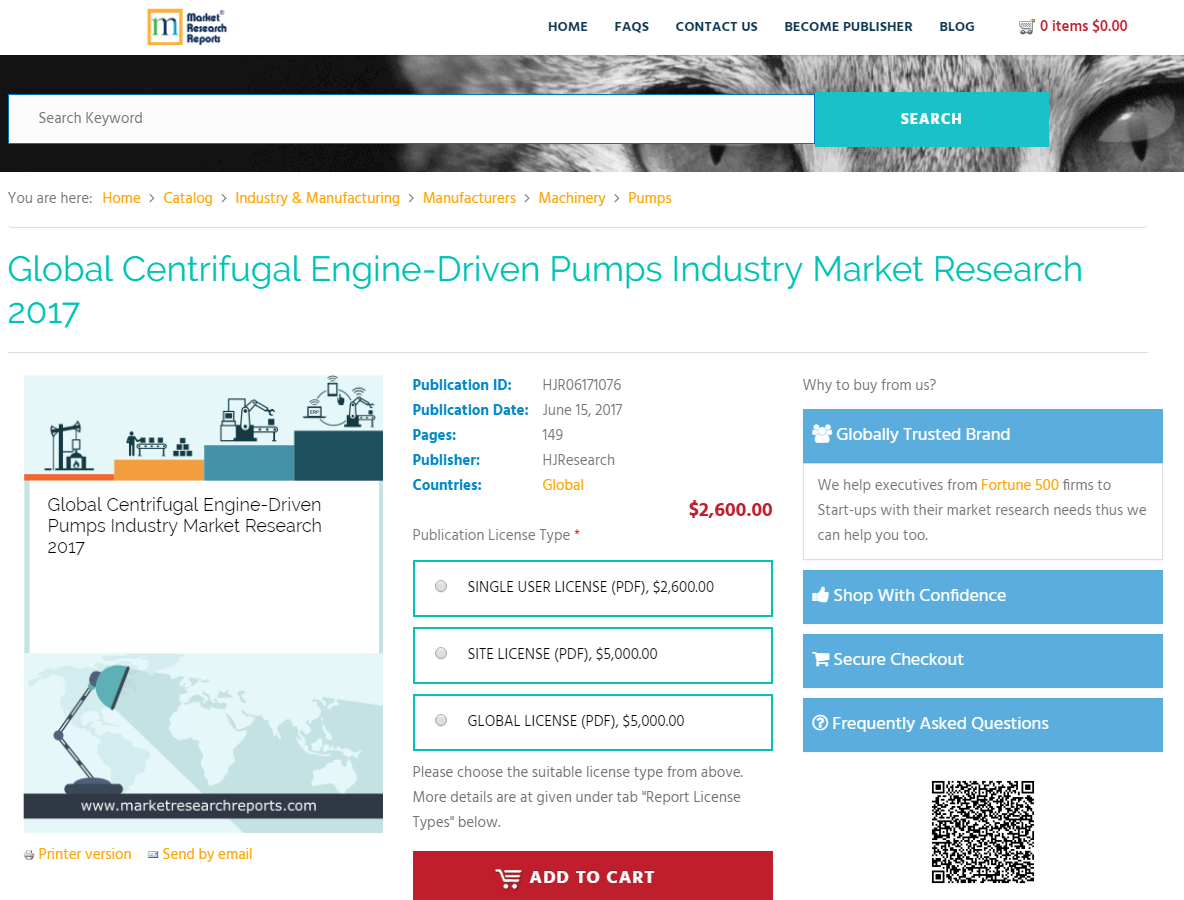Image resolution: width=1184 pixels, height=900 pixels.
Task: Open the Printer version link
Action: point(85,854)
